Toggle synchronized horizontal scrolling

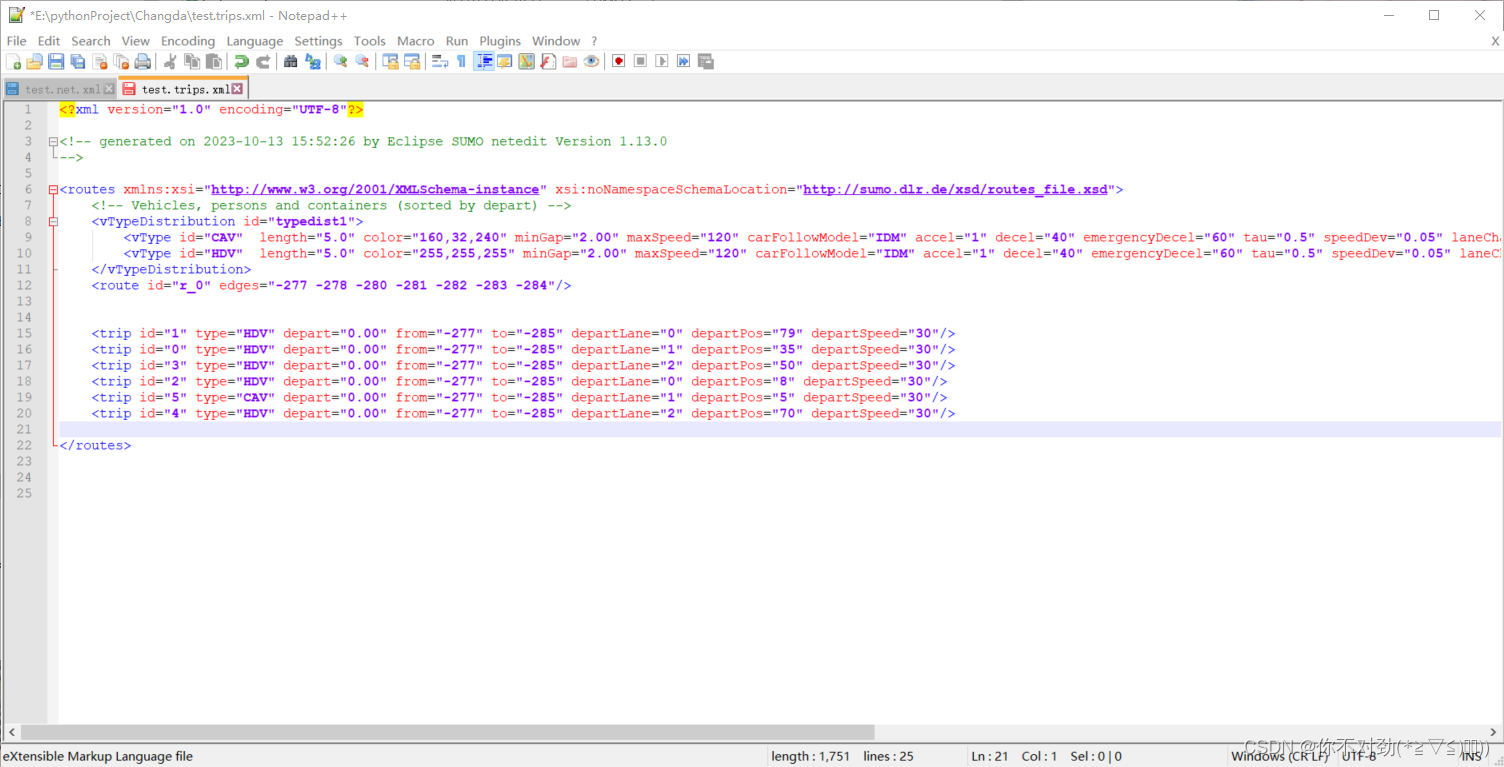click(412, 61)
